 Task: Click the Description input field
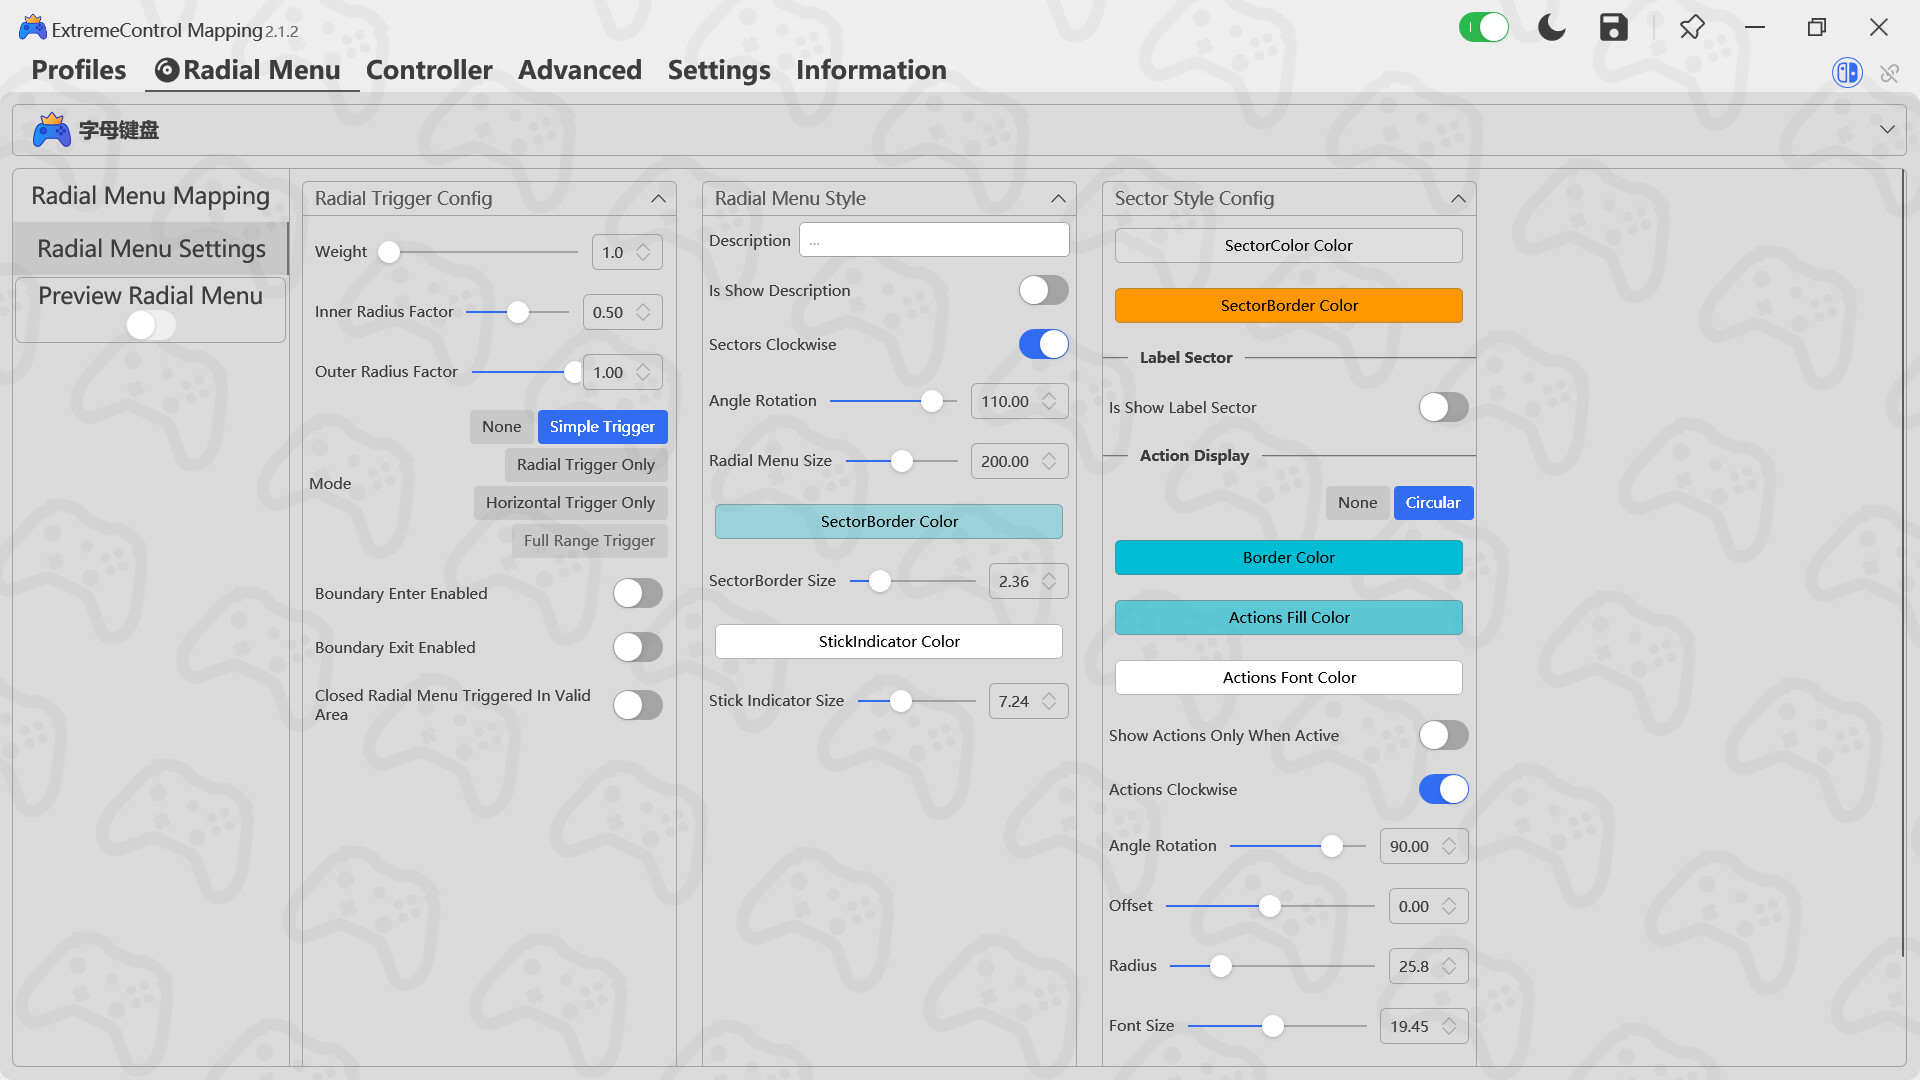[934, 239]
